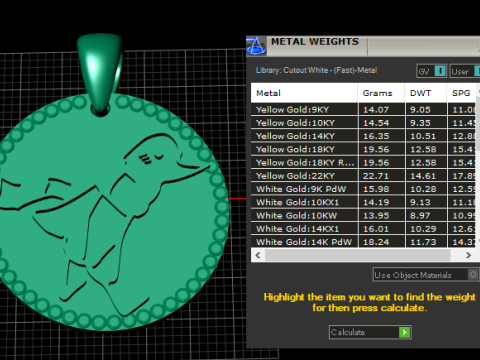Sort by the Grams column header
This screenshot has height=360, width=480.
(381, 93)
